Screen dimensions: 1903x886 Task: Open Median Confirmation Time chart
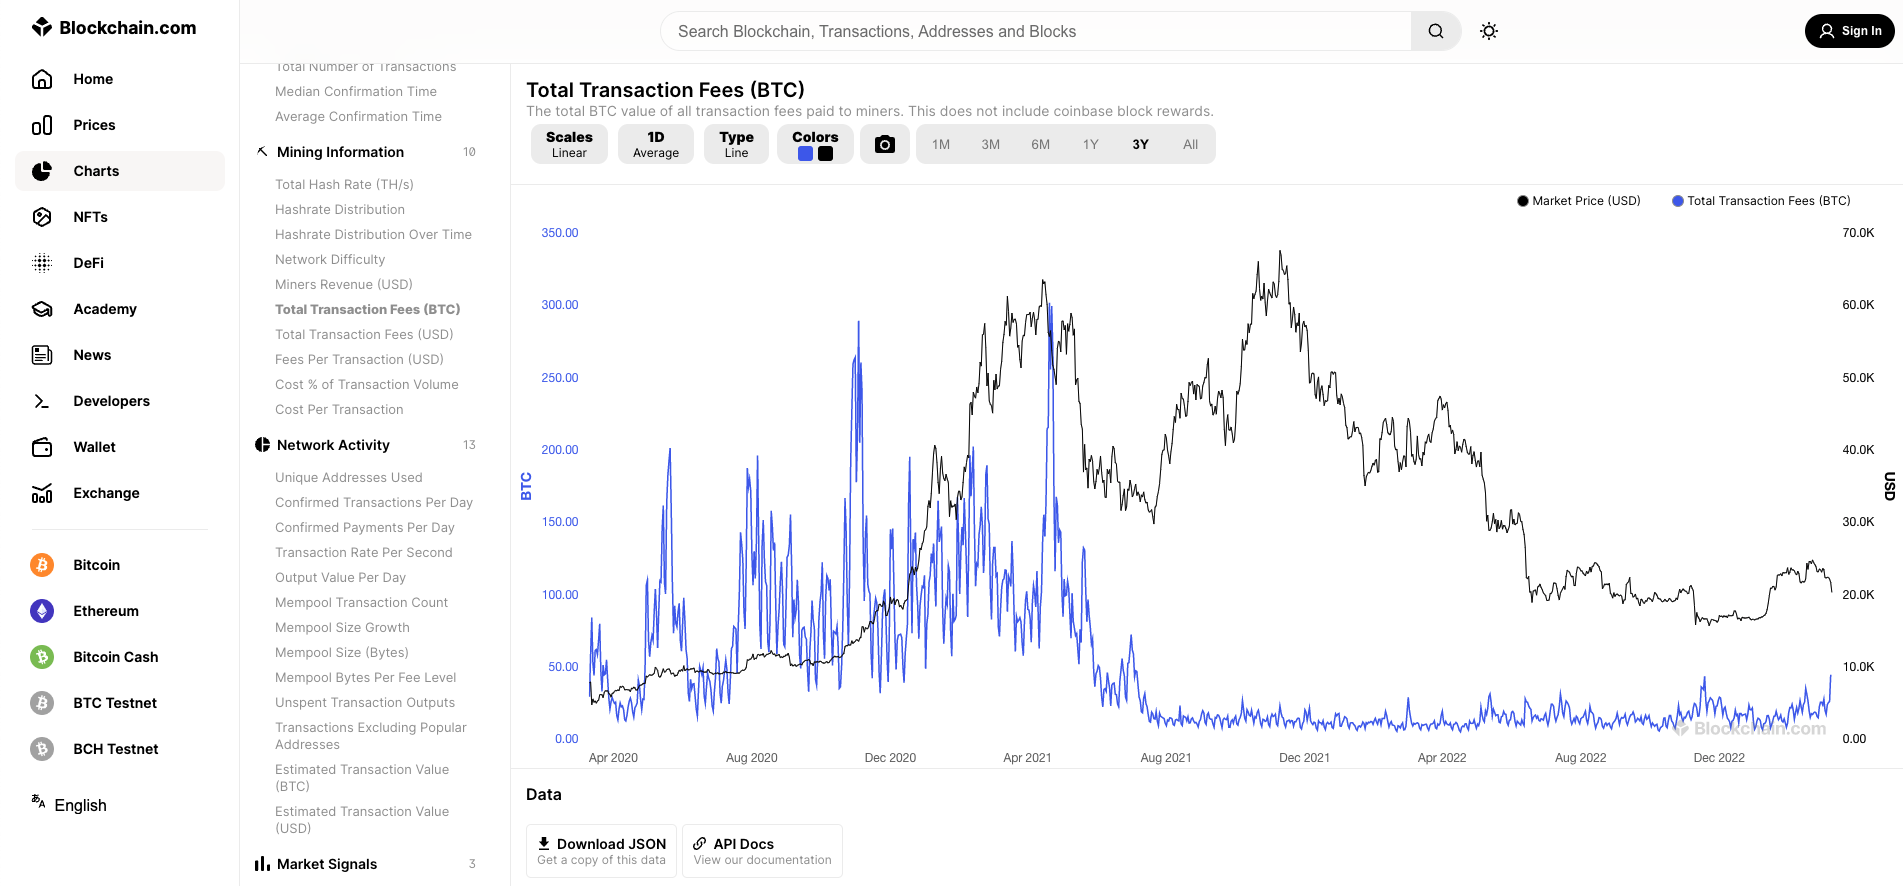tap(356, 91)
